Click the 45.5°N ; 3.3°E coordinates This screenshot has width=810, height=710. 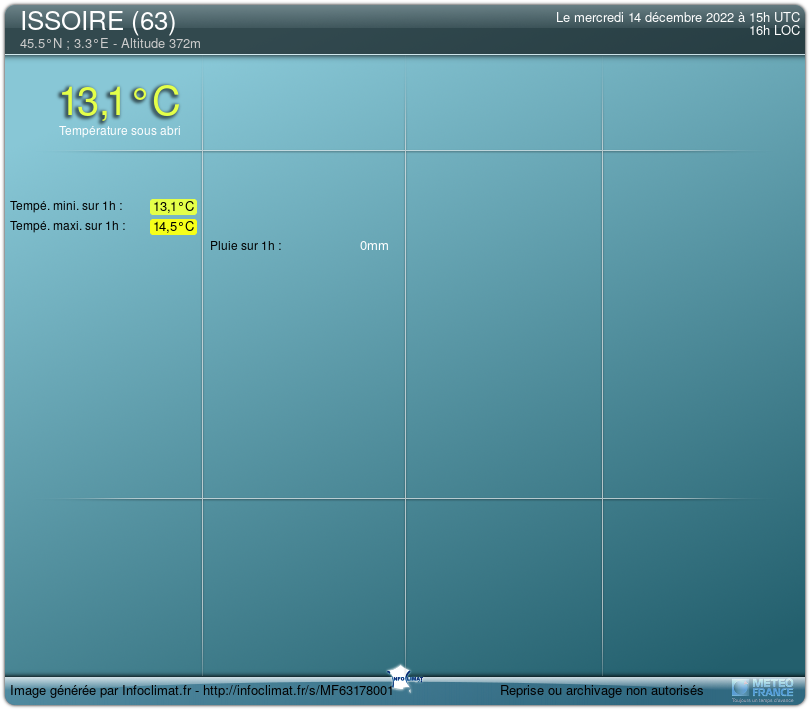64,44
